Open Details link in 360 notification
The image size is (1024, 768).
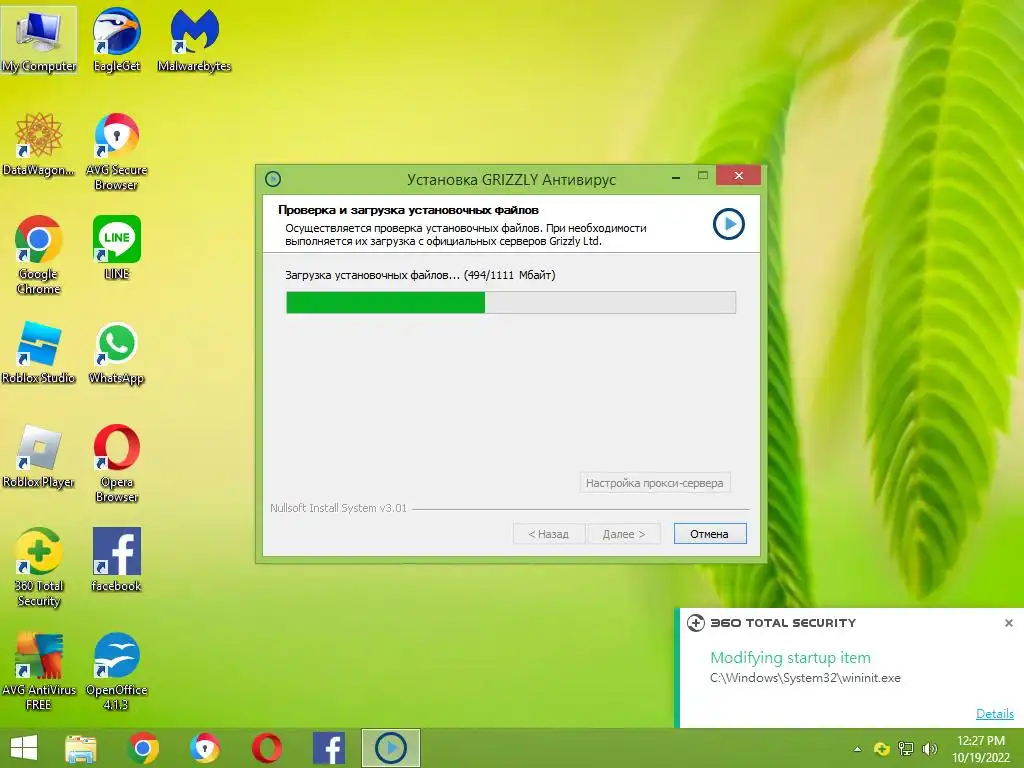(995, 713)
